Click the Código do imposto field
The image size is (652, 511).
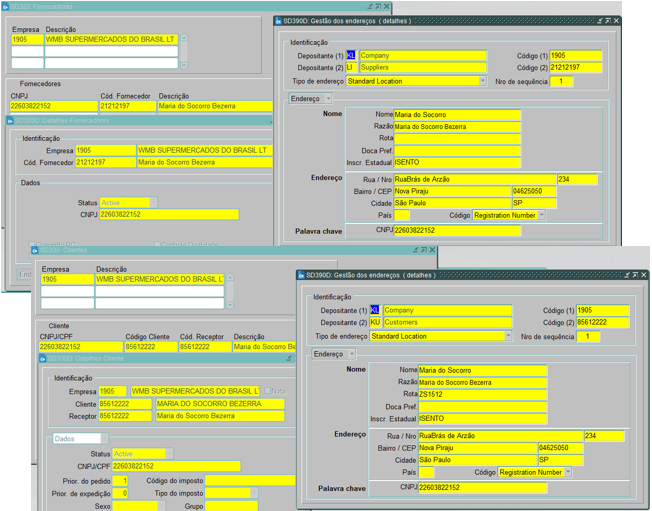point(250,481)
